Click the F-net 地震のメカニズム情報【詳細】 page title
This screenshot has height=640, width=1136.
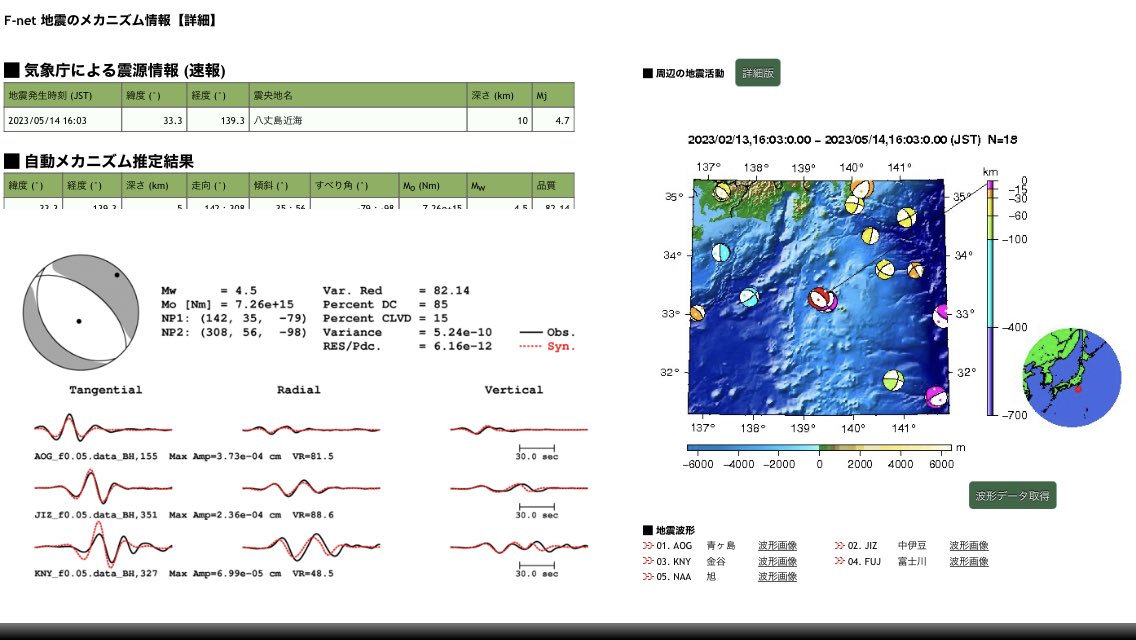coord(110,20)
